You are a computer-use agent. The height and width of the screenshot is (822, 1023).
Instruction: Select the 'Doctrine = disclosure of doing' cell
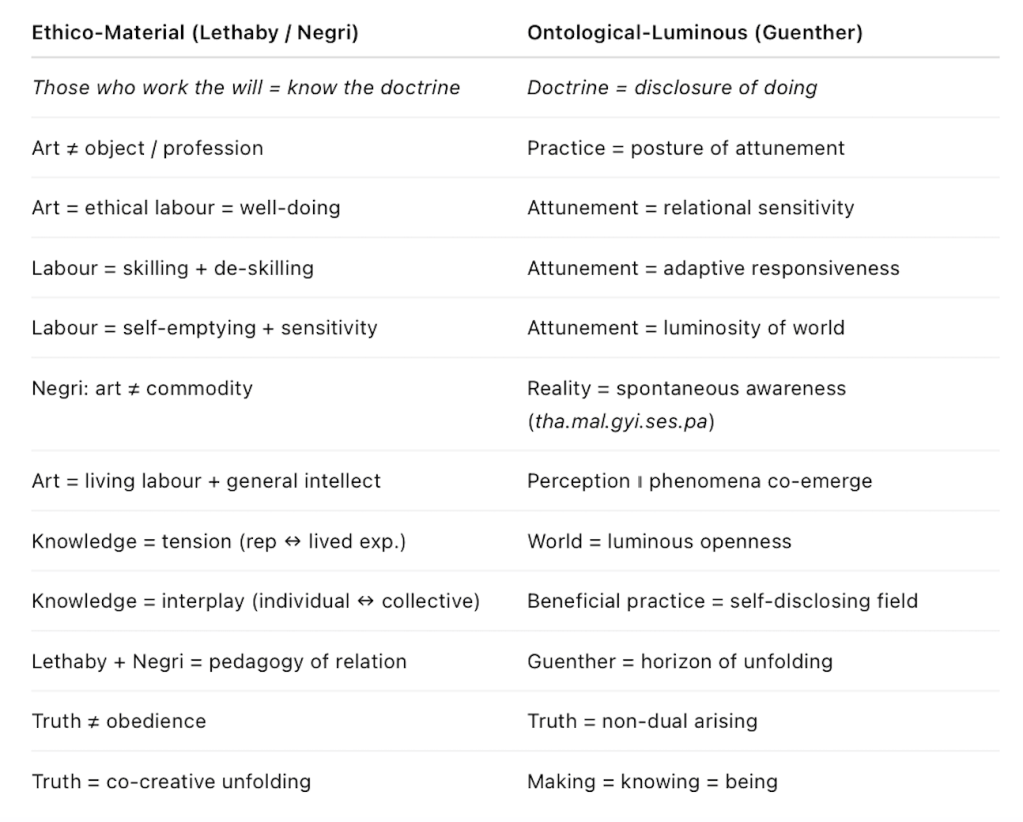(x=672, y=88)
